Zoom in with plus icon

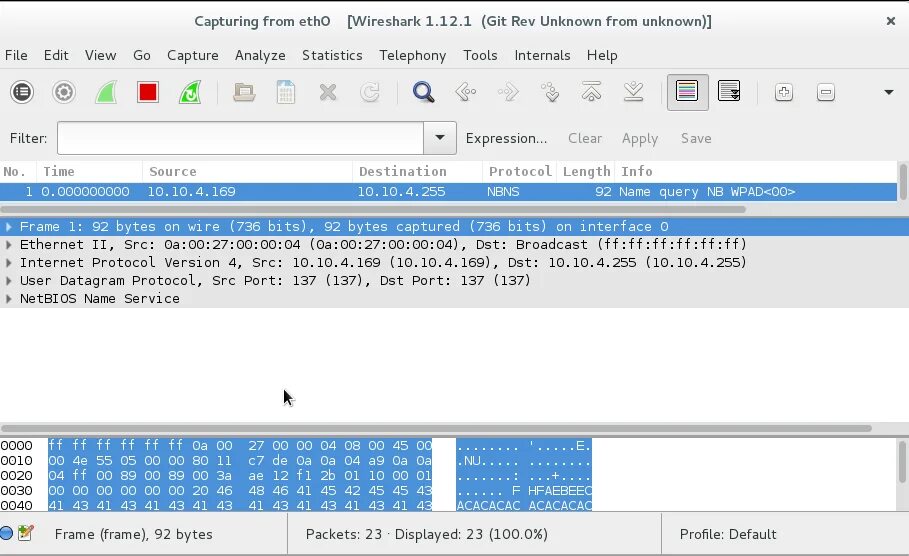pyautogui.click(x=784, y=92)
